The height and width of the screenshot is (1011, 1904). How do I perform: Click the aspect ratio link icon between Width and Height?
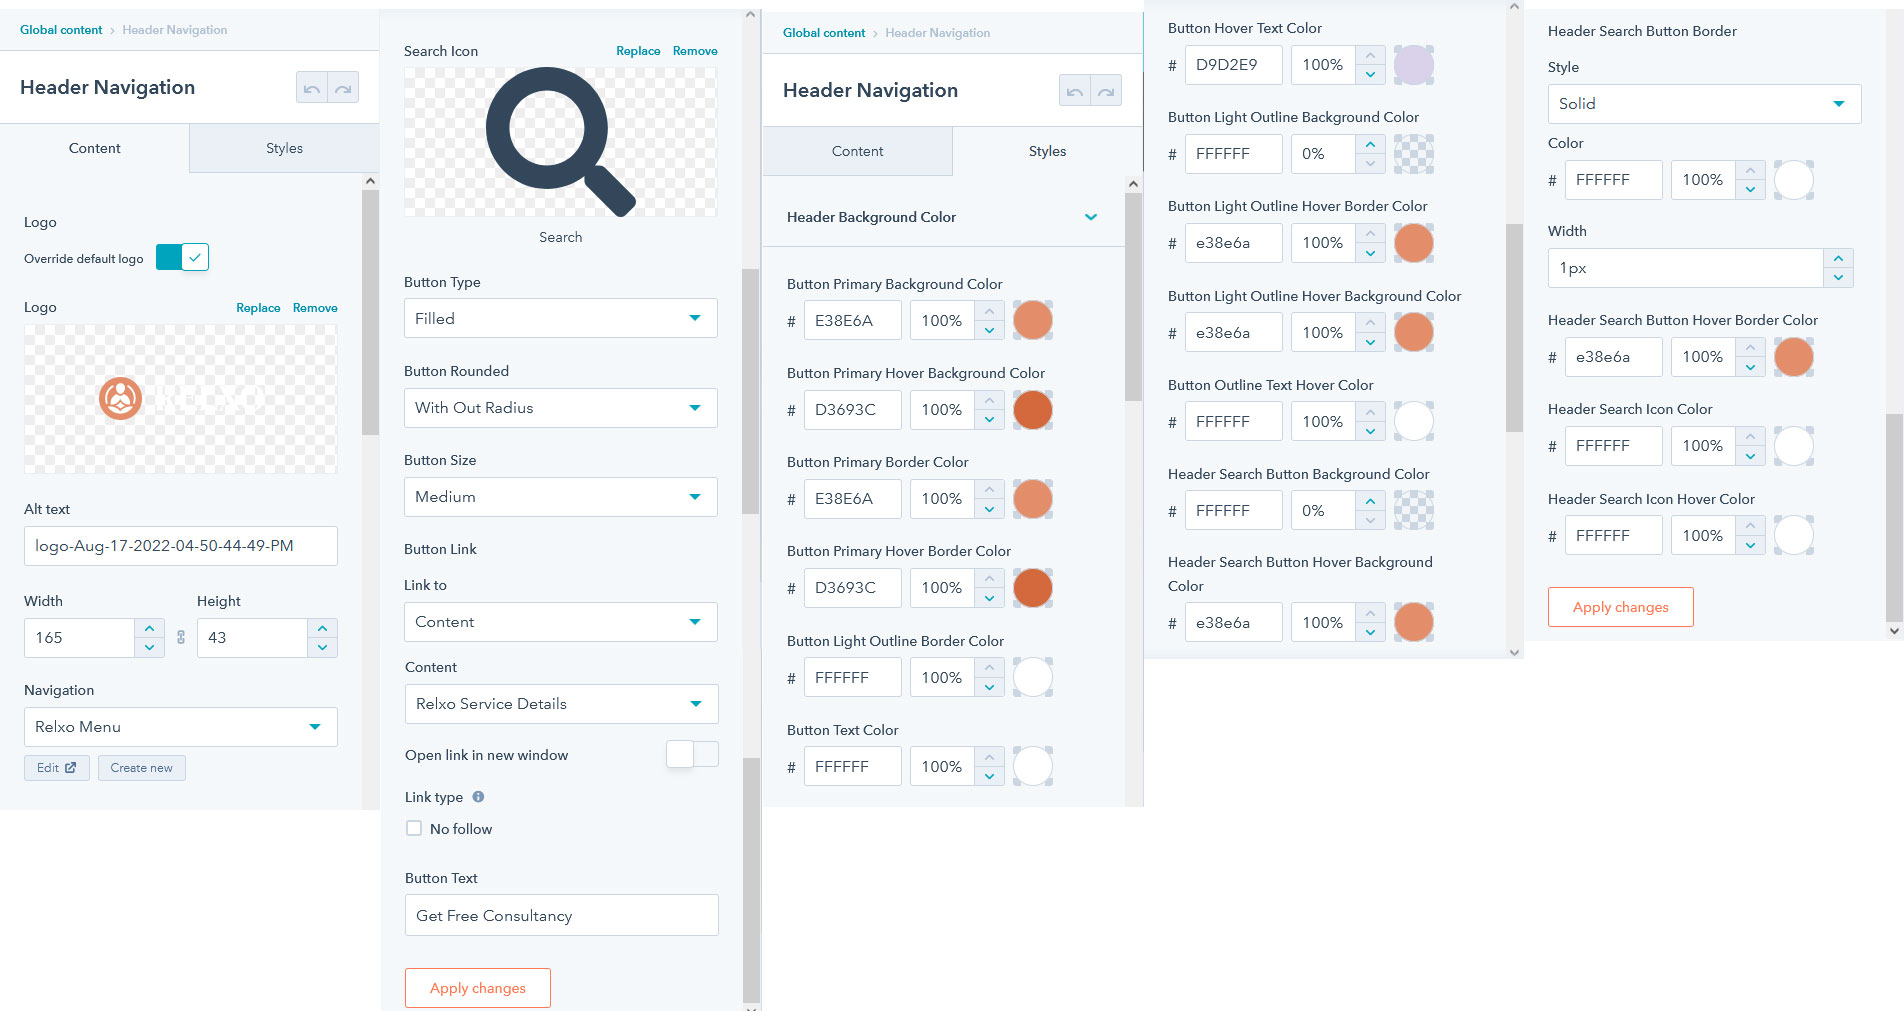click(181, 637)
